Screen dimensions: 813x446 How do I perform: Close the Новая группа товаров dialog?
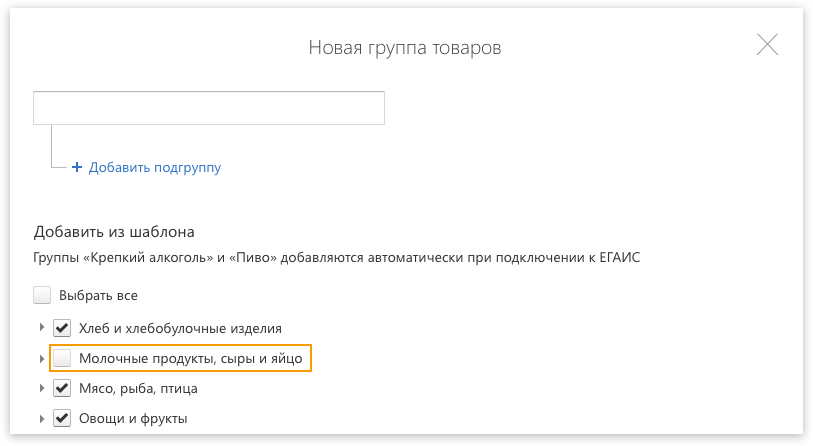767,45
